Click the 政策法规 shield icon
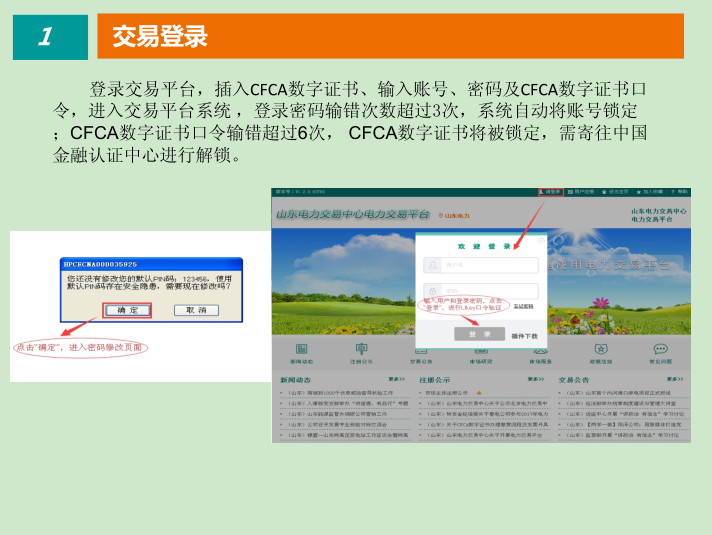The width and height of the screenshot is (712, 535). pyautogui.click(x=601, y=350)
